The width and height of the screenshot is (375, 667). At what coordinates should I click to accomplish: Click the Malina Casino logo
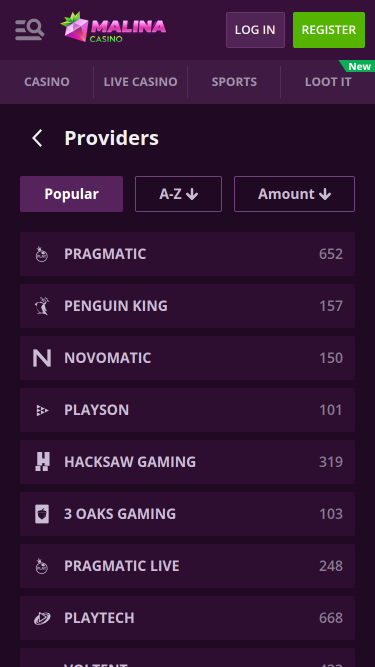coord(113,27)
